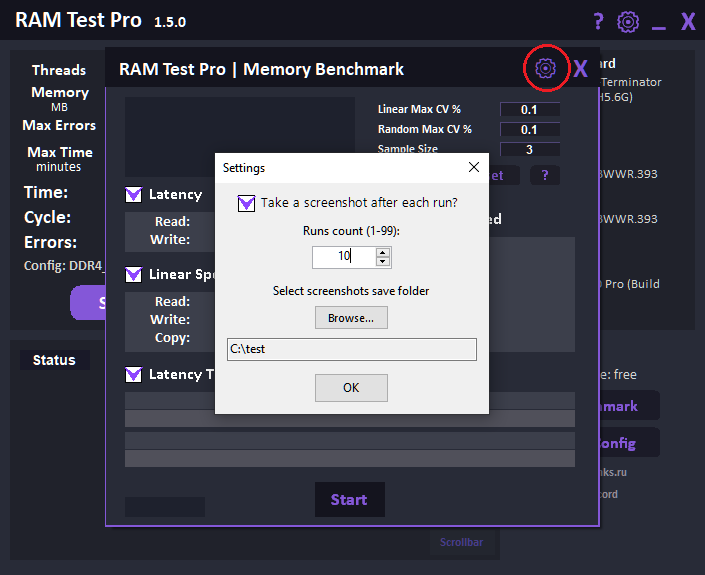This screenshot has height=575, width=705.
Task: Close the Memory Benchmark panel with X
Action: coord(580,69)
